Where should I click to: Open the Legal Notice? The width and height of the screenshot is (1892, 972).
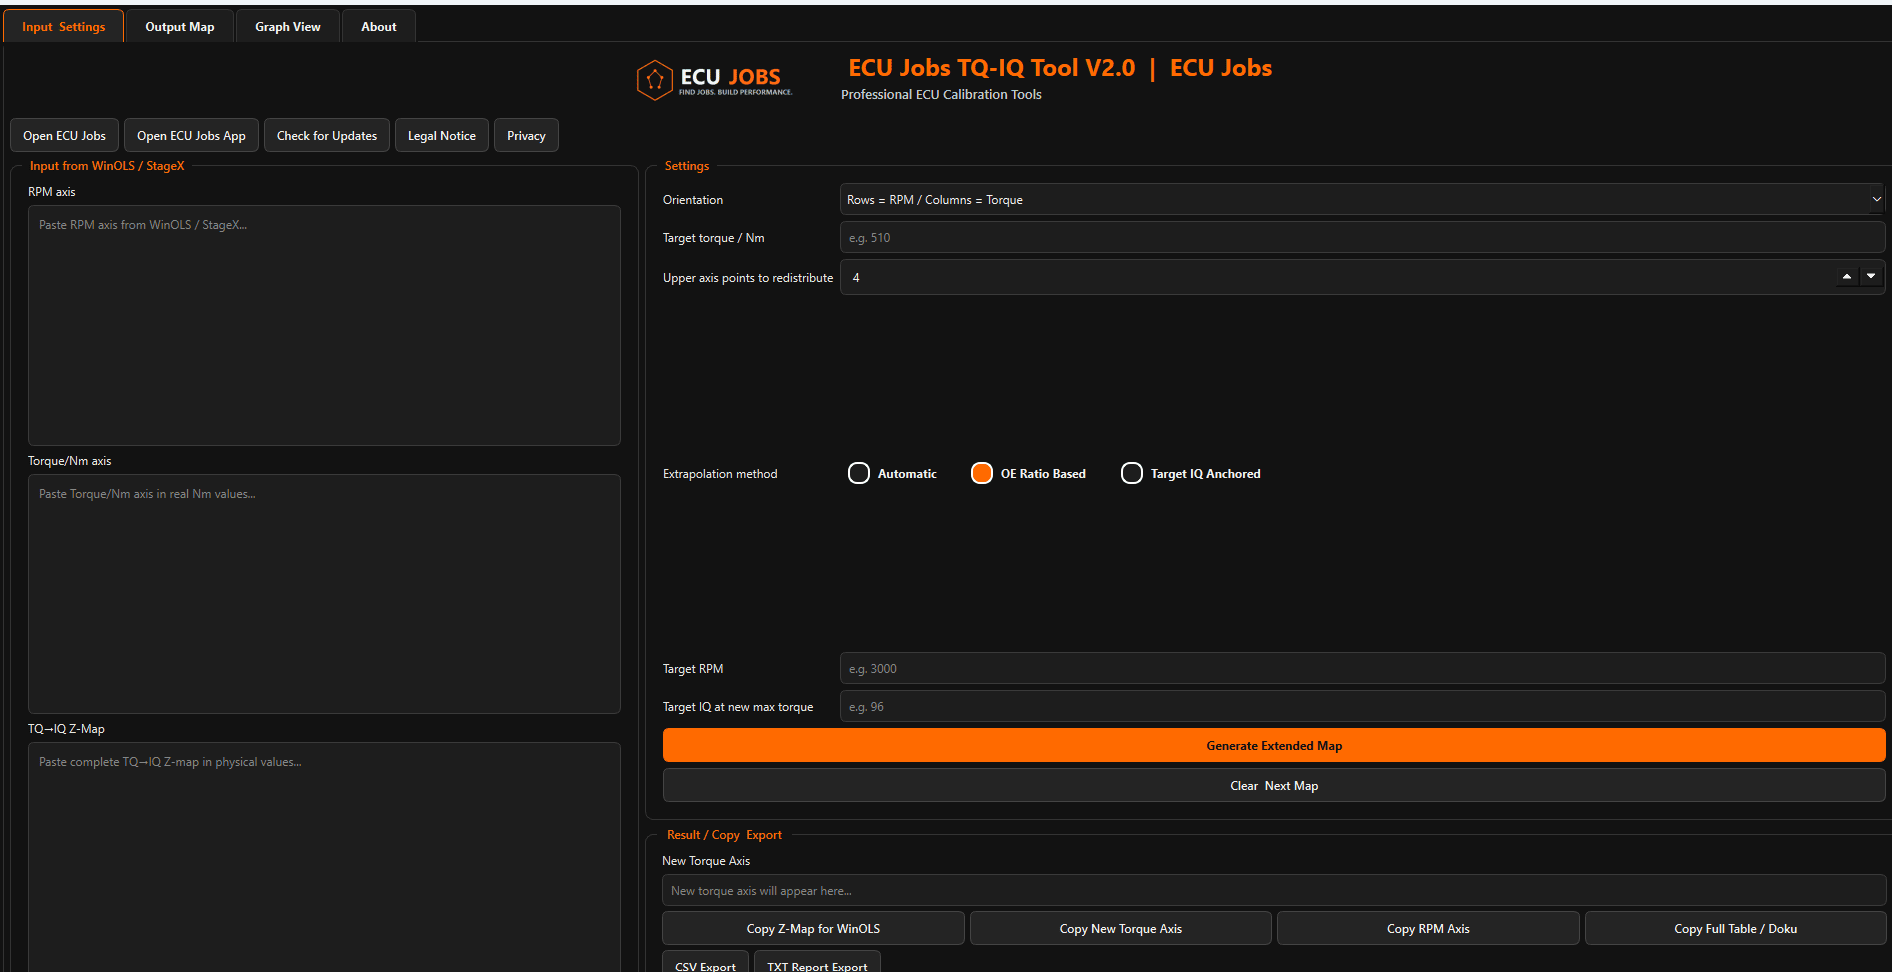[442, 136]
